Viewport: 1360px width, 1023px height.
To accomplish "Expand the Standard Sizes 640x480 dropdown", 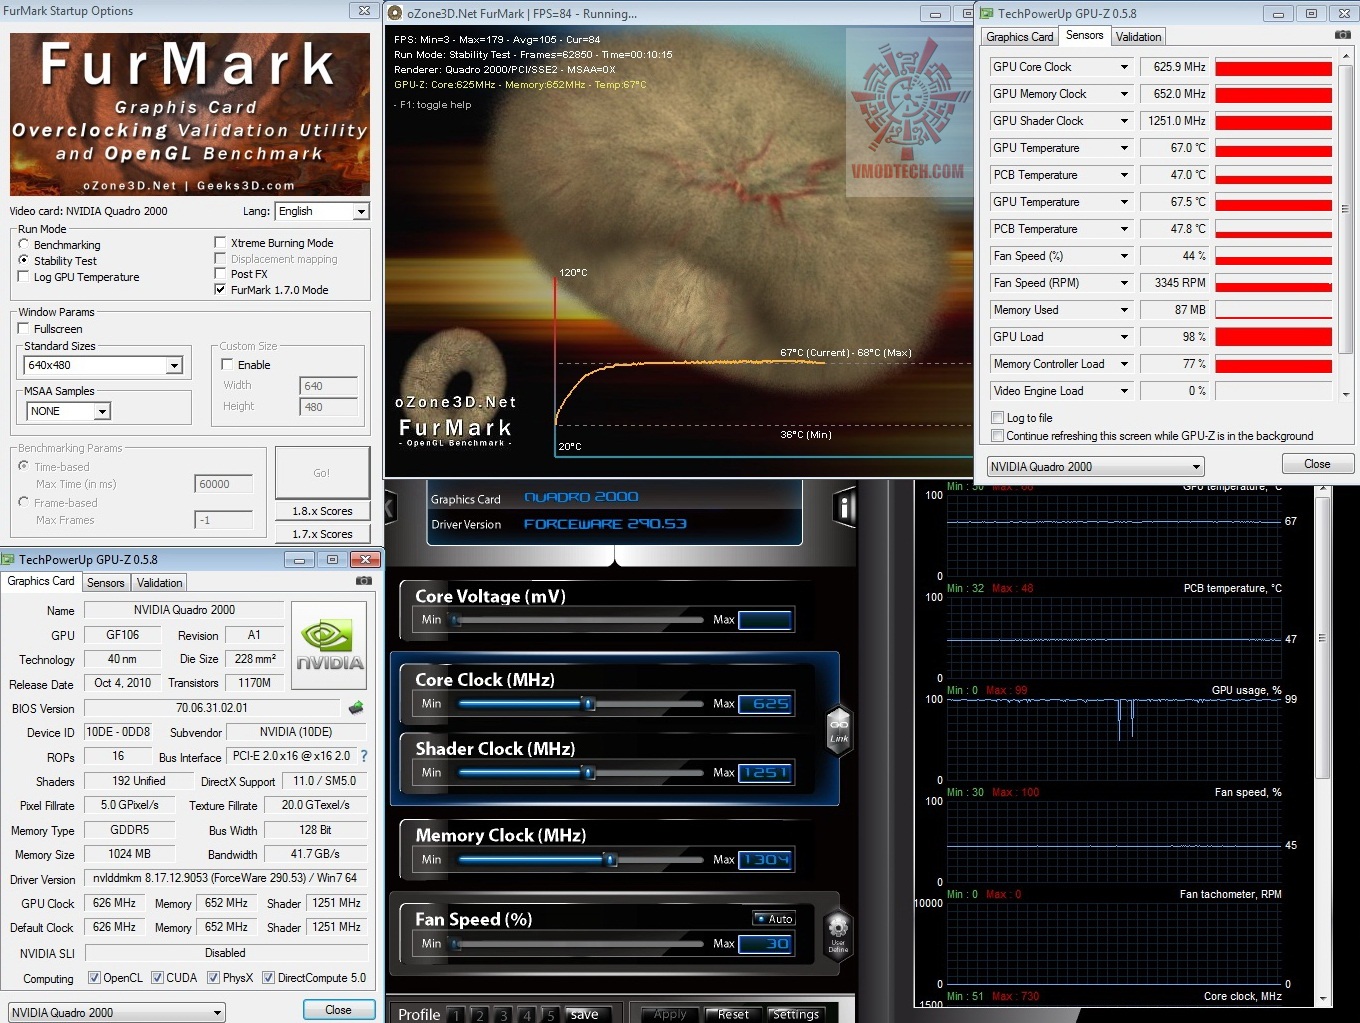I will 174,366.
